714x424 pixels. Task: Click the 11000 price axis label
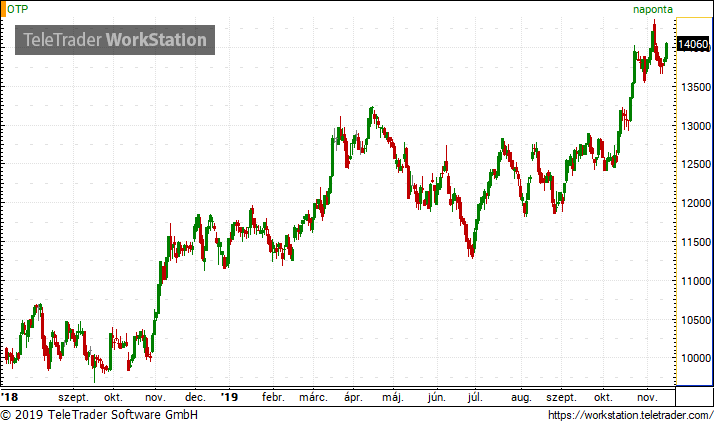tap(696, 281)
